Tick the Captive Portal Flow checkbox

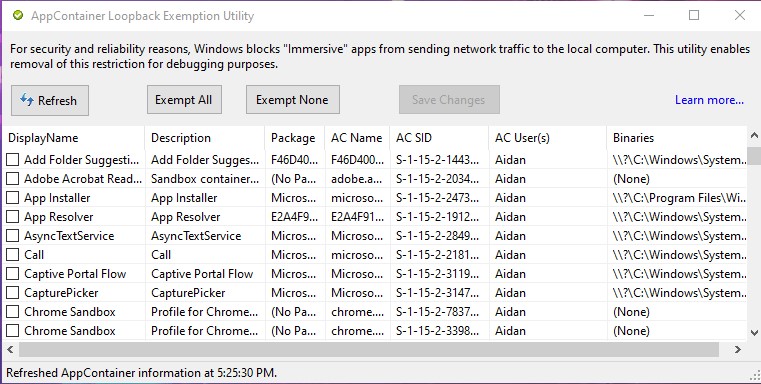point(13,274)
